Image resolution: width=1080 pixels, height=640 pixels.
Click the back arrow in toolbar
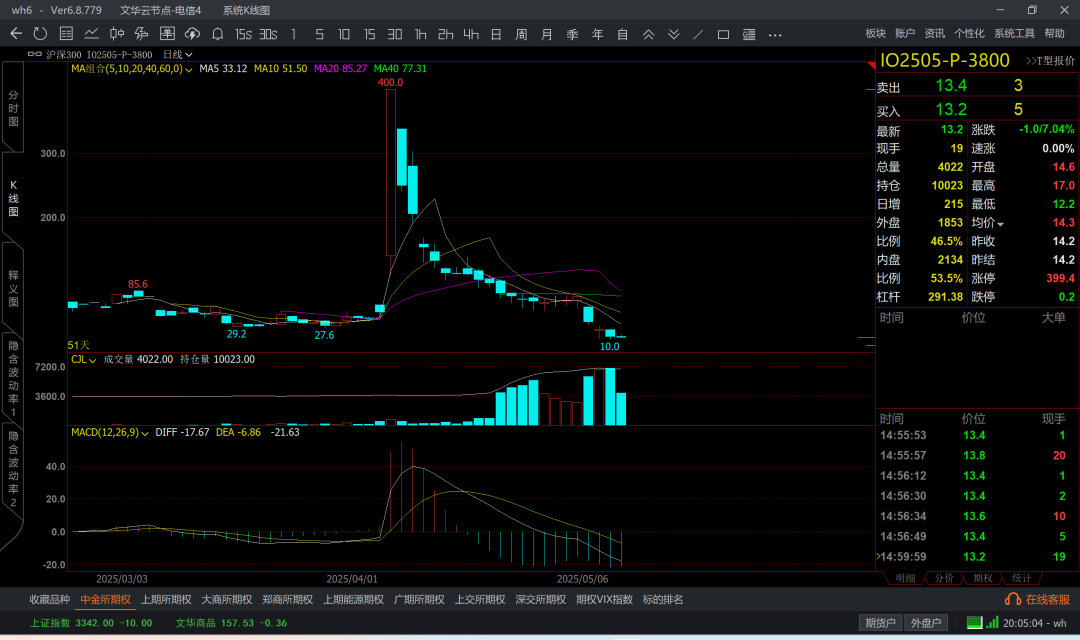(x=16, y=34)
